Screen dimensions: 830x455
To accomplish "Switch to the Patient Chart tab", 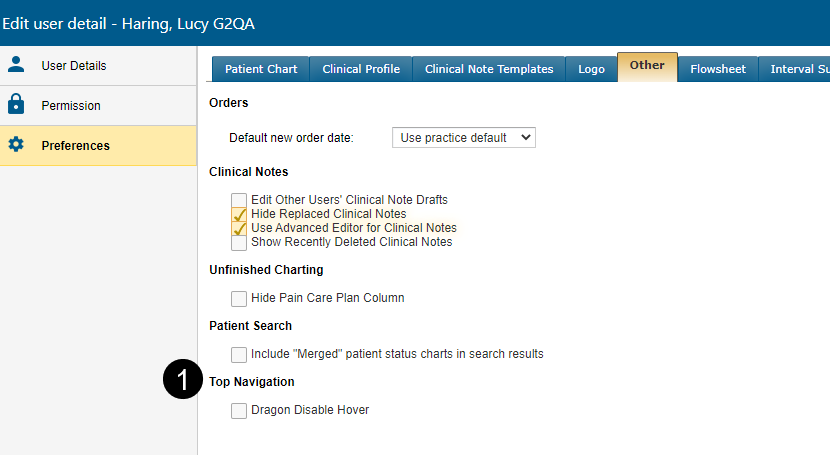I will pos(260,69).
